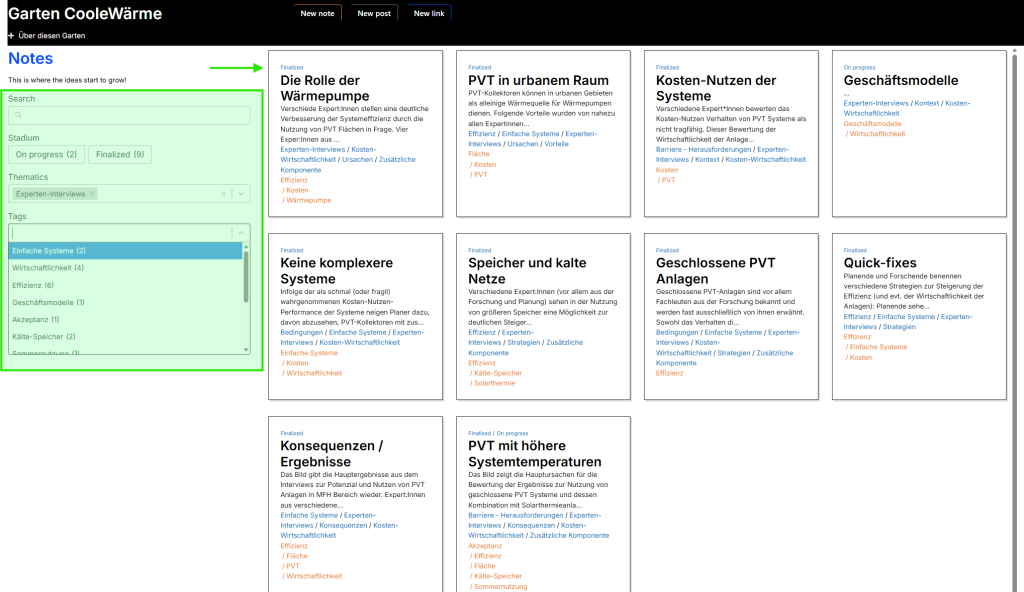Screen dimensions: 1024x592
Task: Select 'Effizienz (6)' tag option
Action: [x=125, y=286]
